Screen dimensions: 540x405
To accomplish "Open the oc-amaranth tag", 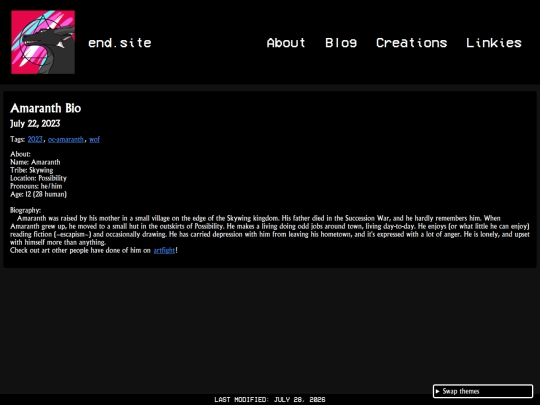I will [66, 139].
